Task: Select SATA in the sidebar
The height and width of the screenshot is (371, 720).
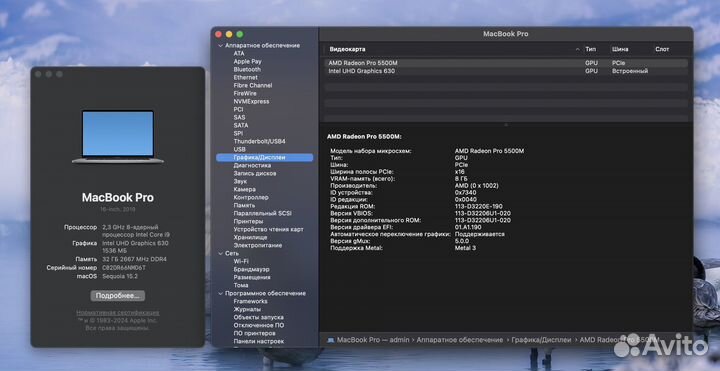Action: (x=241, y=125)
